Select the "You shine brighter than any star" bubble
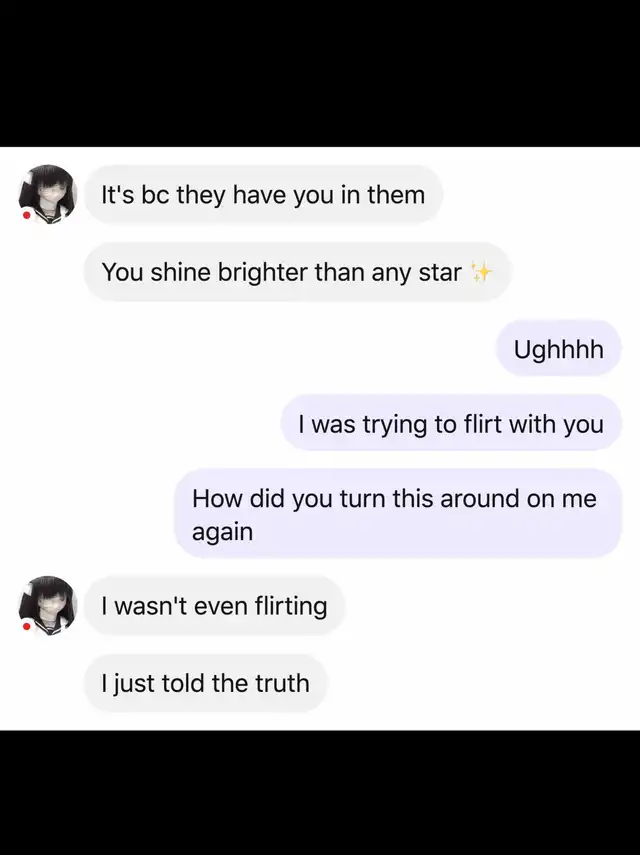The height and width of the screenshot is (855, 640). point(298,272)
